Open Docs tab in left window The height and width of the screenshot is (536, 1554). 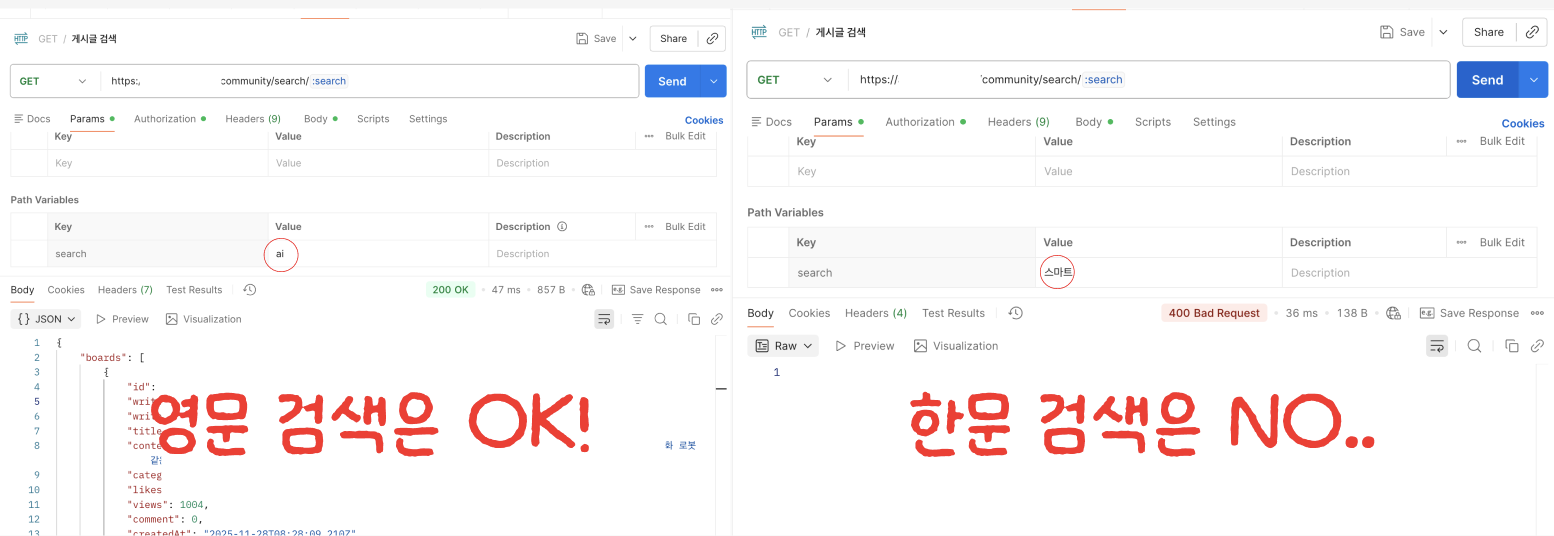click(x=32, y=119)
